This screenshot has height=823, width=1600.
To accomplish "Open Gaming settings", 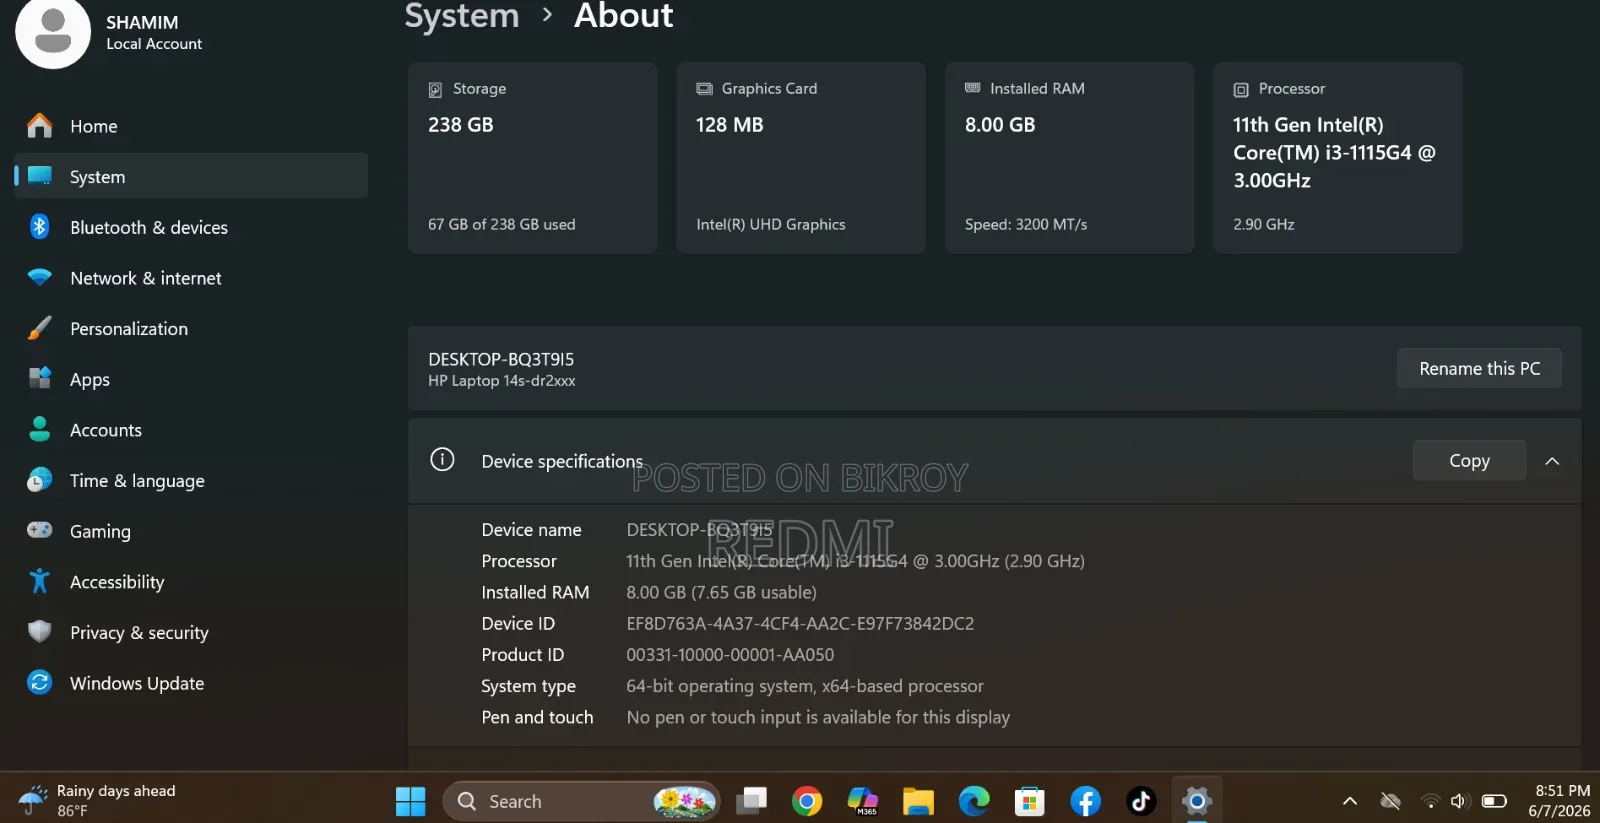I will pos(190,531).
